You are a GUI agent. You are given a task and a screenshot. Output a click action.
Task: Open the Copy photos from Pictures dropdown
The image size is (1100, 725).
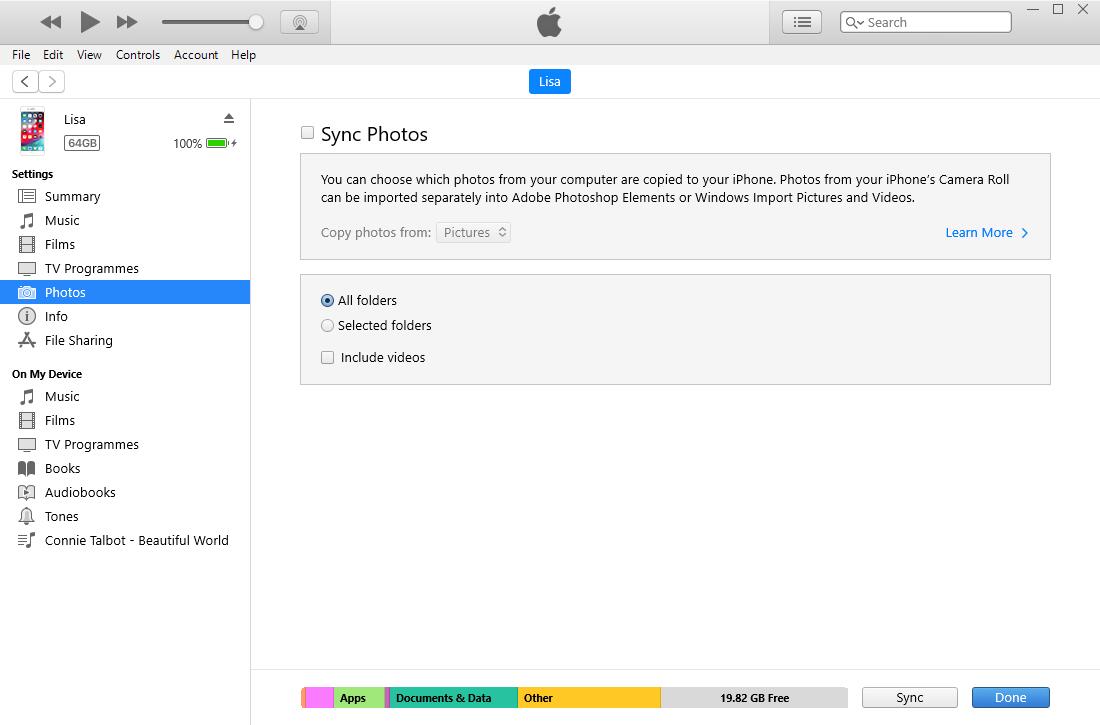(474, 232)
